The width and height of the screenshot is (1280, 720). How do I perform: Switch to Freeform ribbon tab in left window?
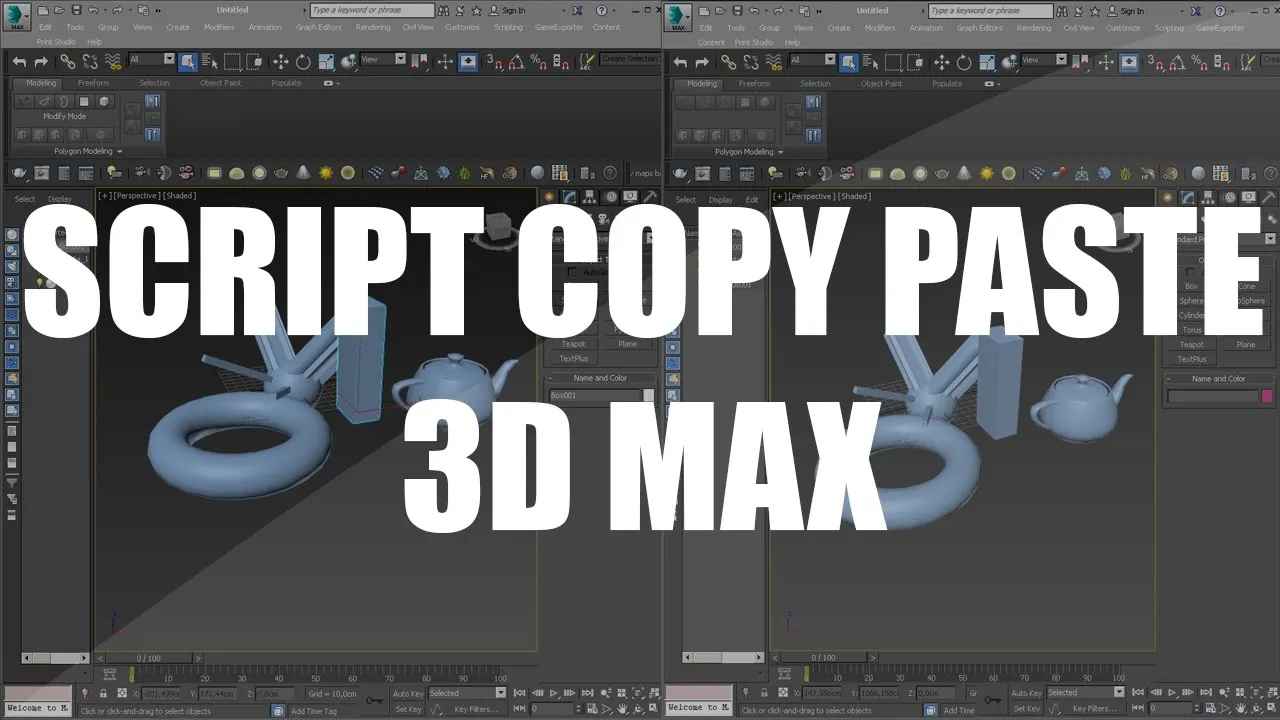[x=94, y=83]
